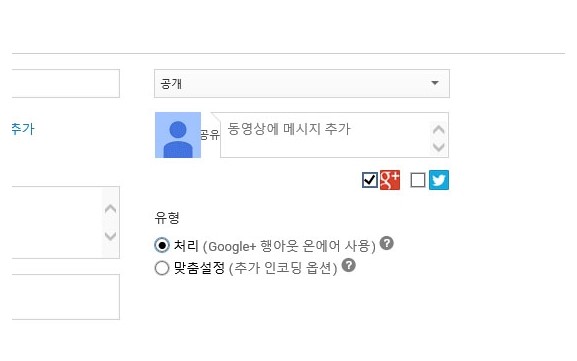Click the blue profile avatar image
This screenshot has height=361, width=577.
[x=178, y=135]
